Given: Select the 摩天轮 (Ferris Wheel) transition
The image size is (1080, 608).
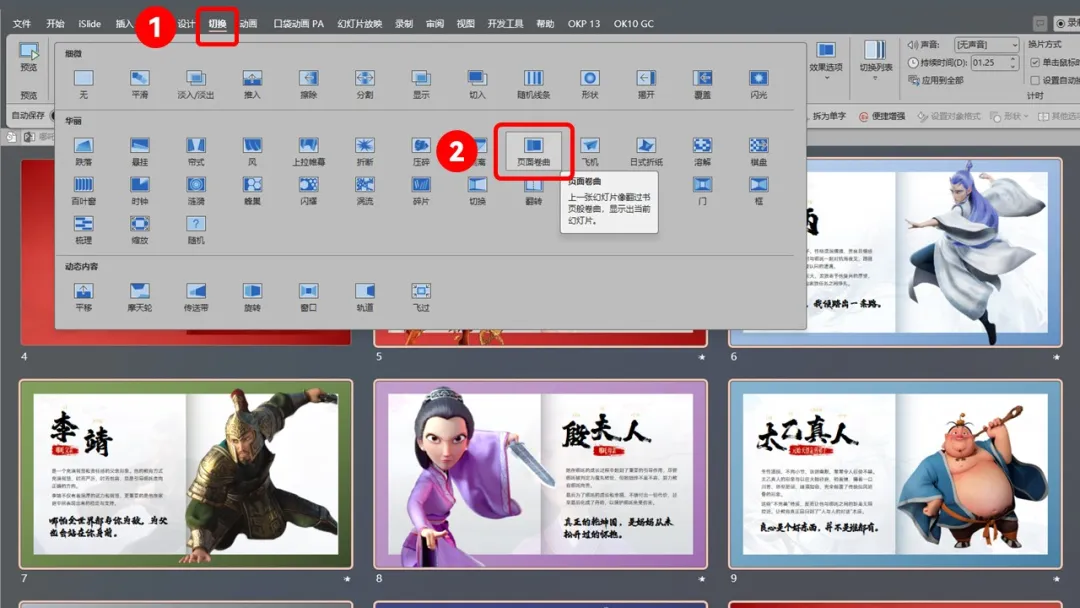Looking at the screenshot, I should (x=140, y=297).
